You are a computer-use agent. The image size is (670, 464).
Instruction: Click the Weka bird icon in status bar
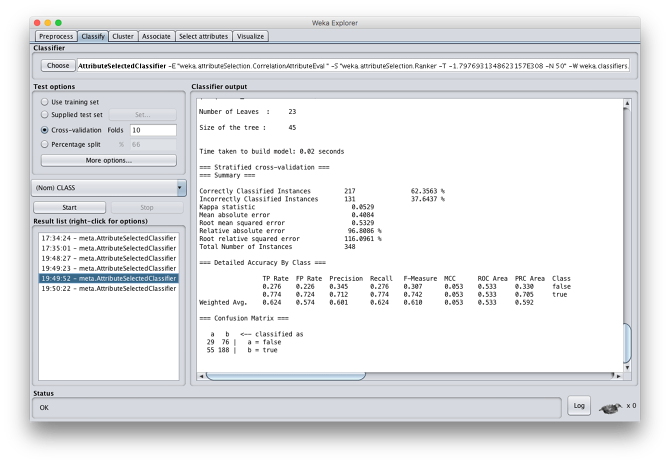(610, 406)
